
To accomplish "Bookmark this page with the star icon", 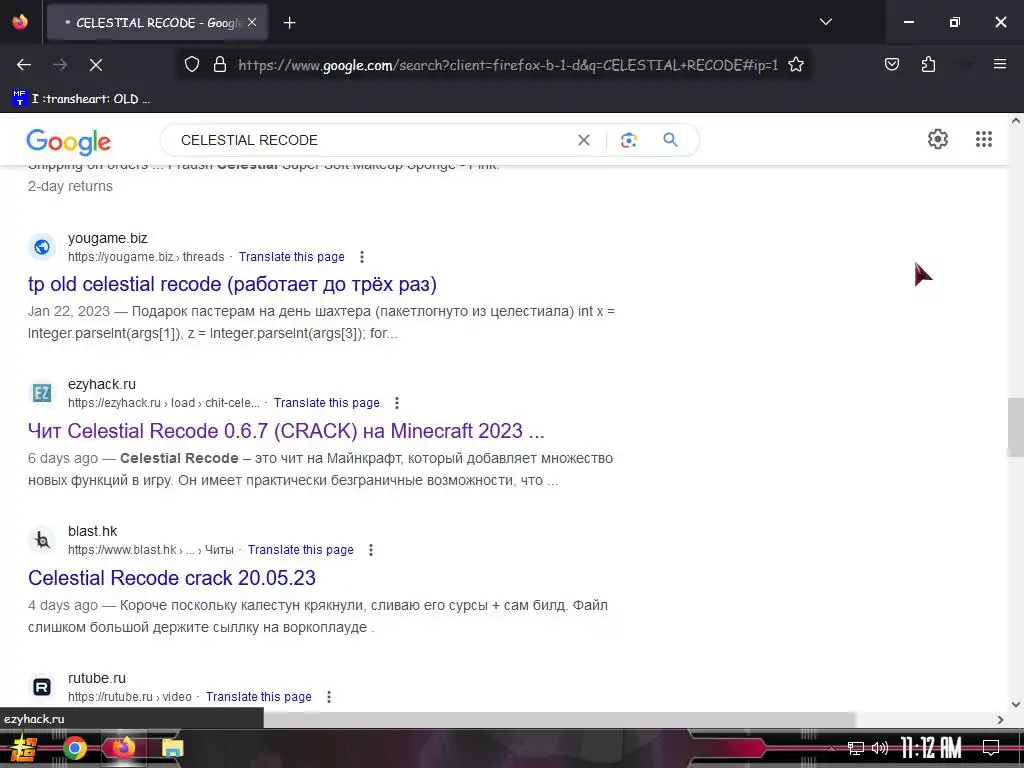I will pyautogui.click(x=795, y=65).
